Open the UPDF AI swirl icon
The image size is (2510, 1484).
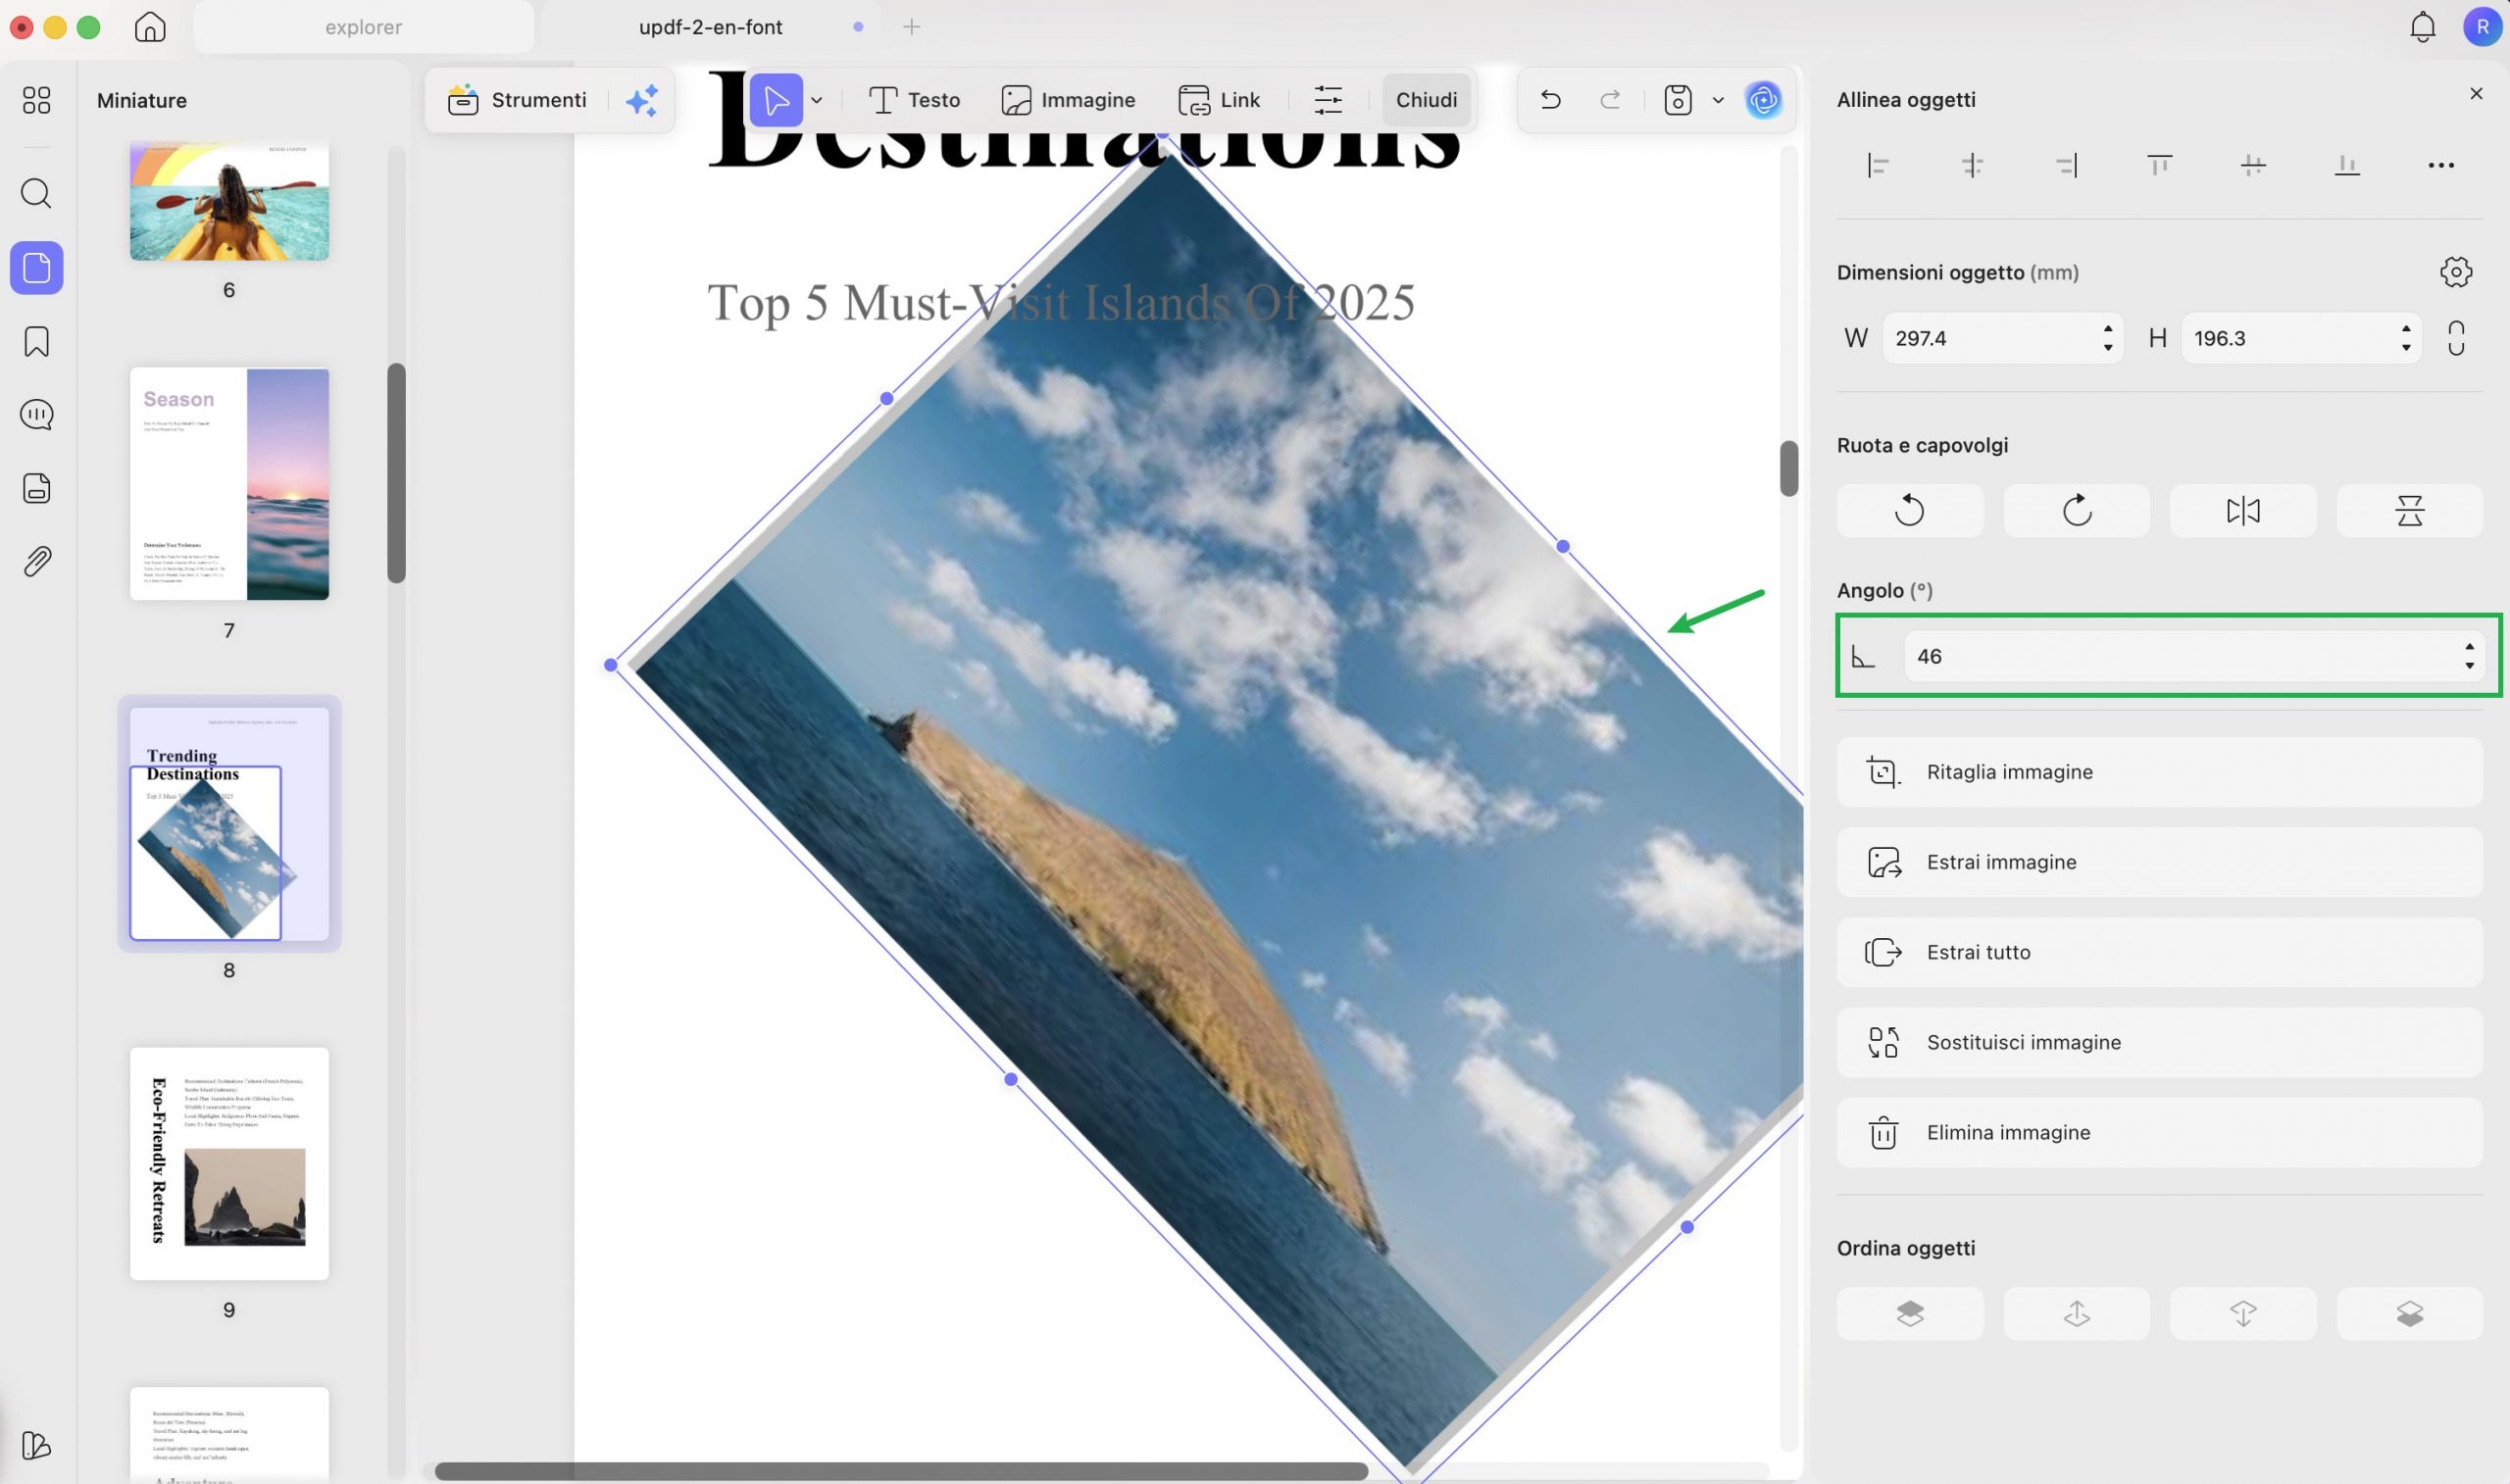tap(1763, 100)
